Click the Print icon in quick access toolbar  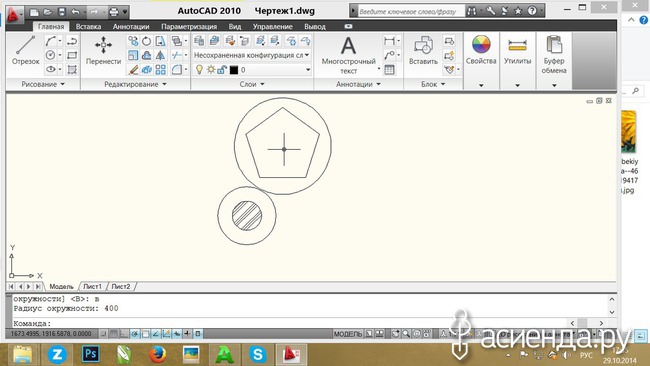(114, 12)
